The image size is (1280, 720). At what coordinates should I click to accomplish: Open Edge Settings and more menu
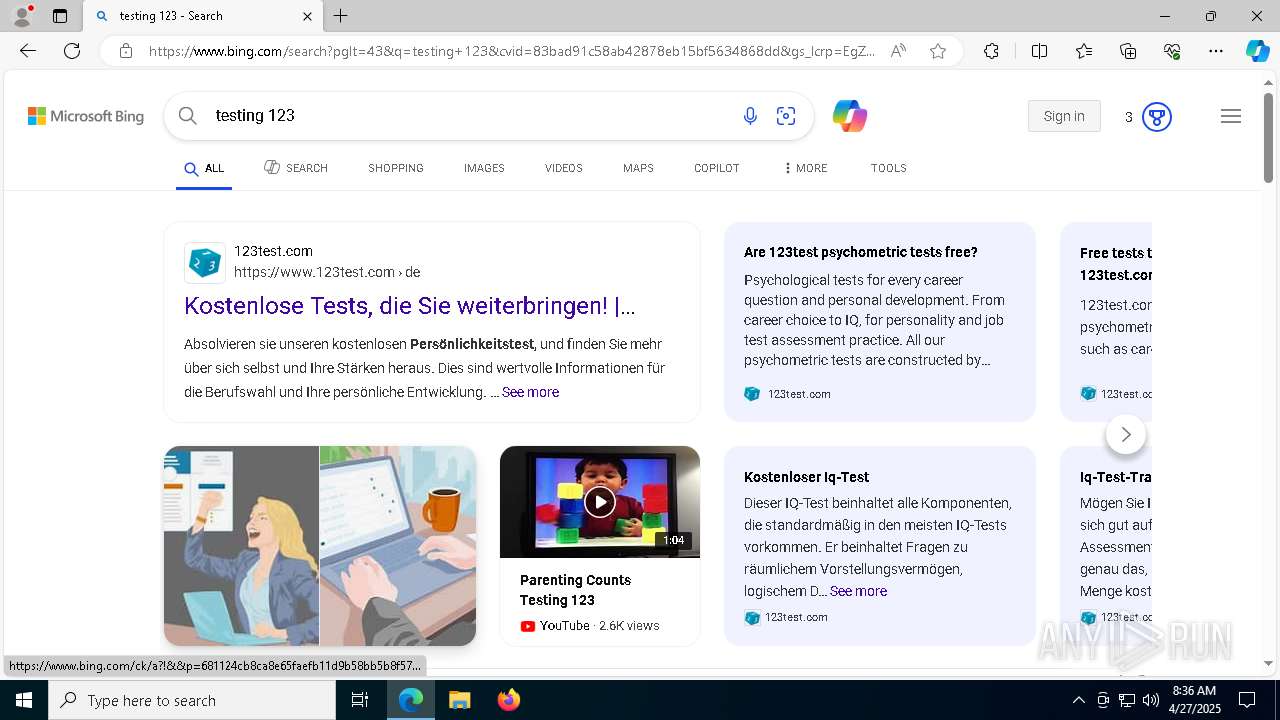pyautogui.click(x=1216, y=51)
